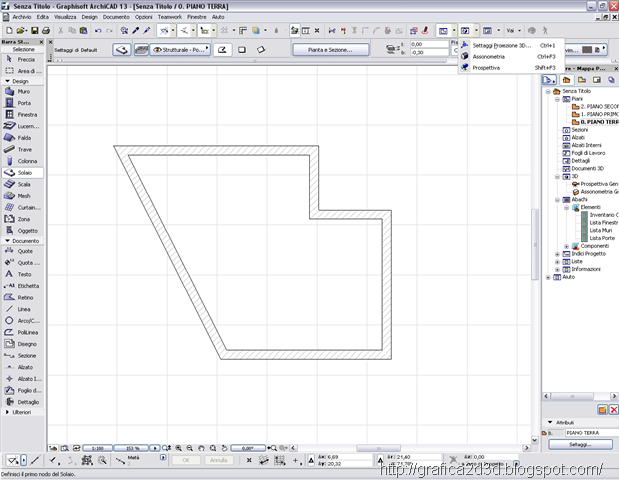Select the Colonna column tool
This screenshot has height=480, width=619.
23,161
